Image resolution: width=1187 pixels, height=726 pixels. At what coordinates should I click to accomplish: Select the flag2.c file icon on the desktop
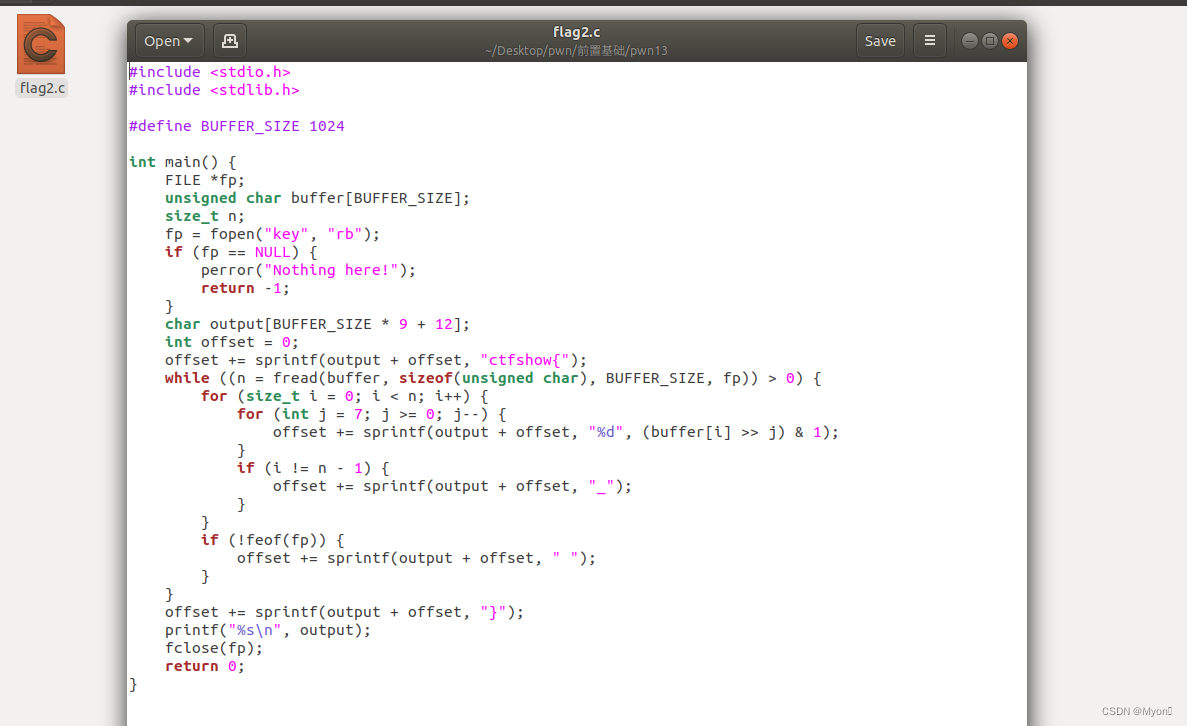(x=40, y=44)
